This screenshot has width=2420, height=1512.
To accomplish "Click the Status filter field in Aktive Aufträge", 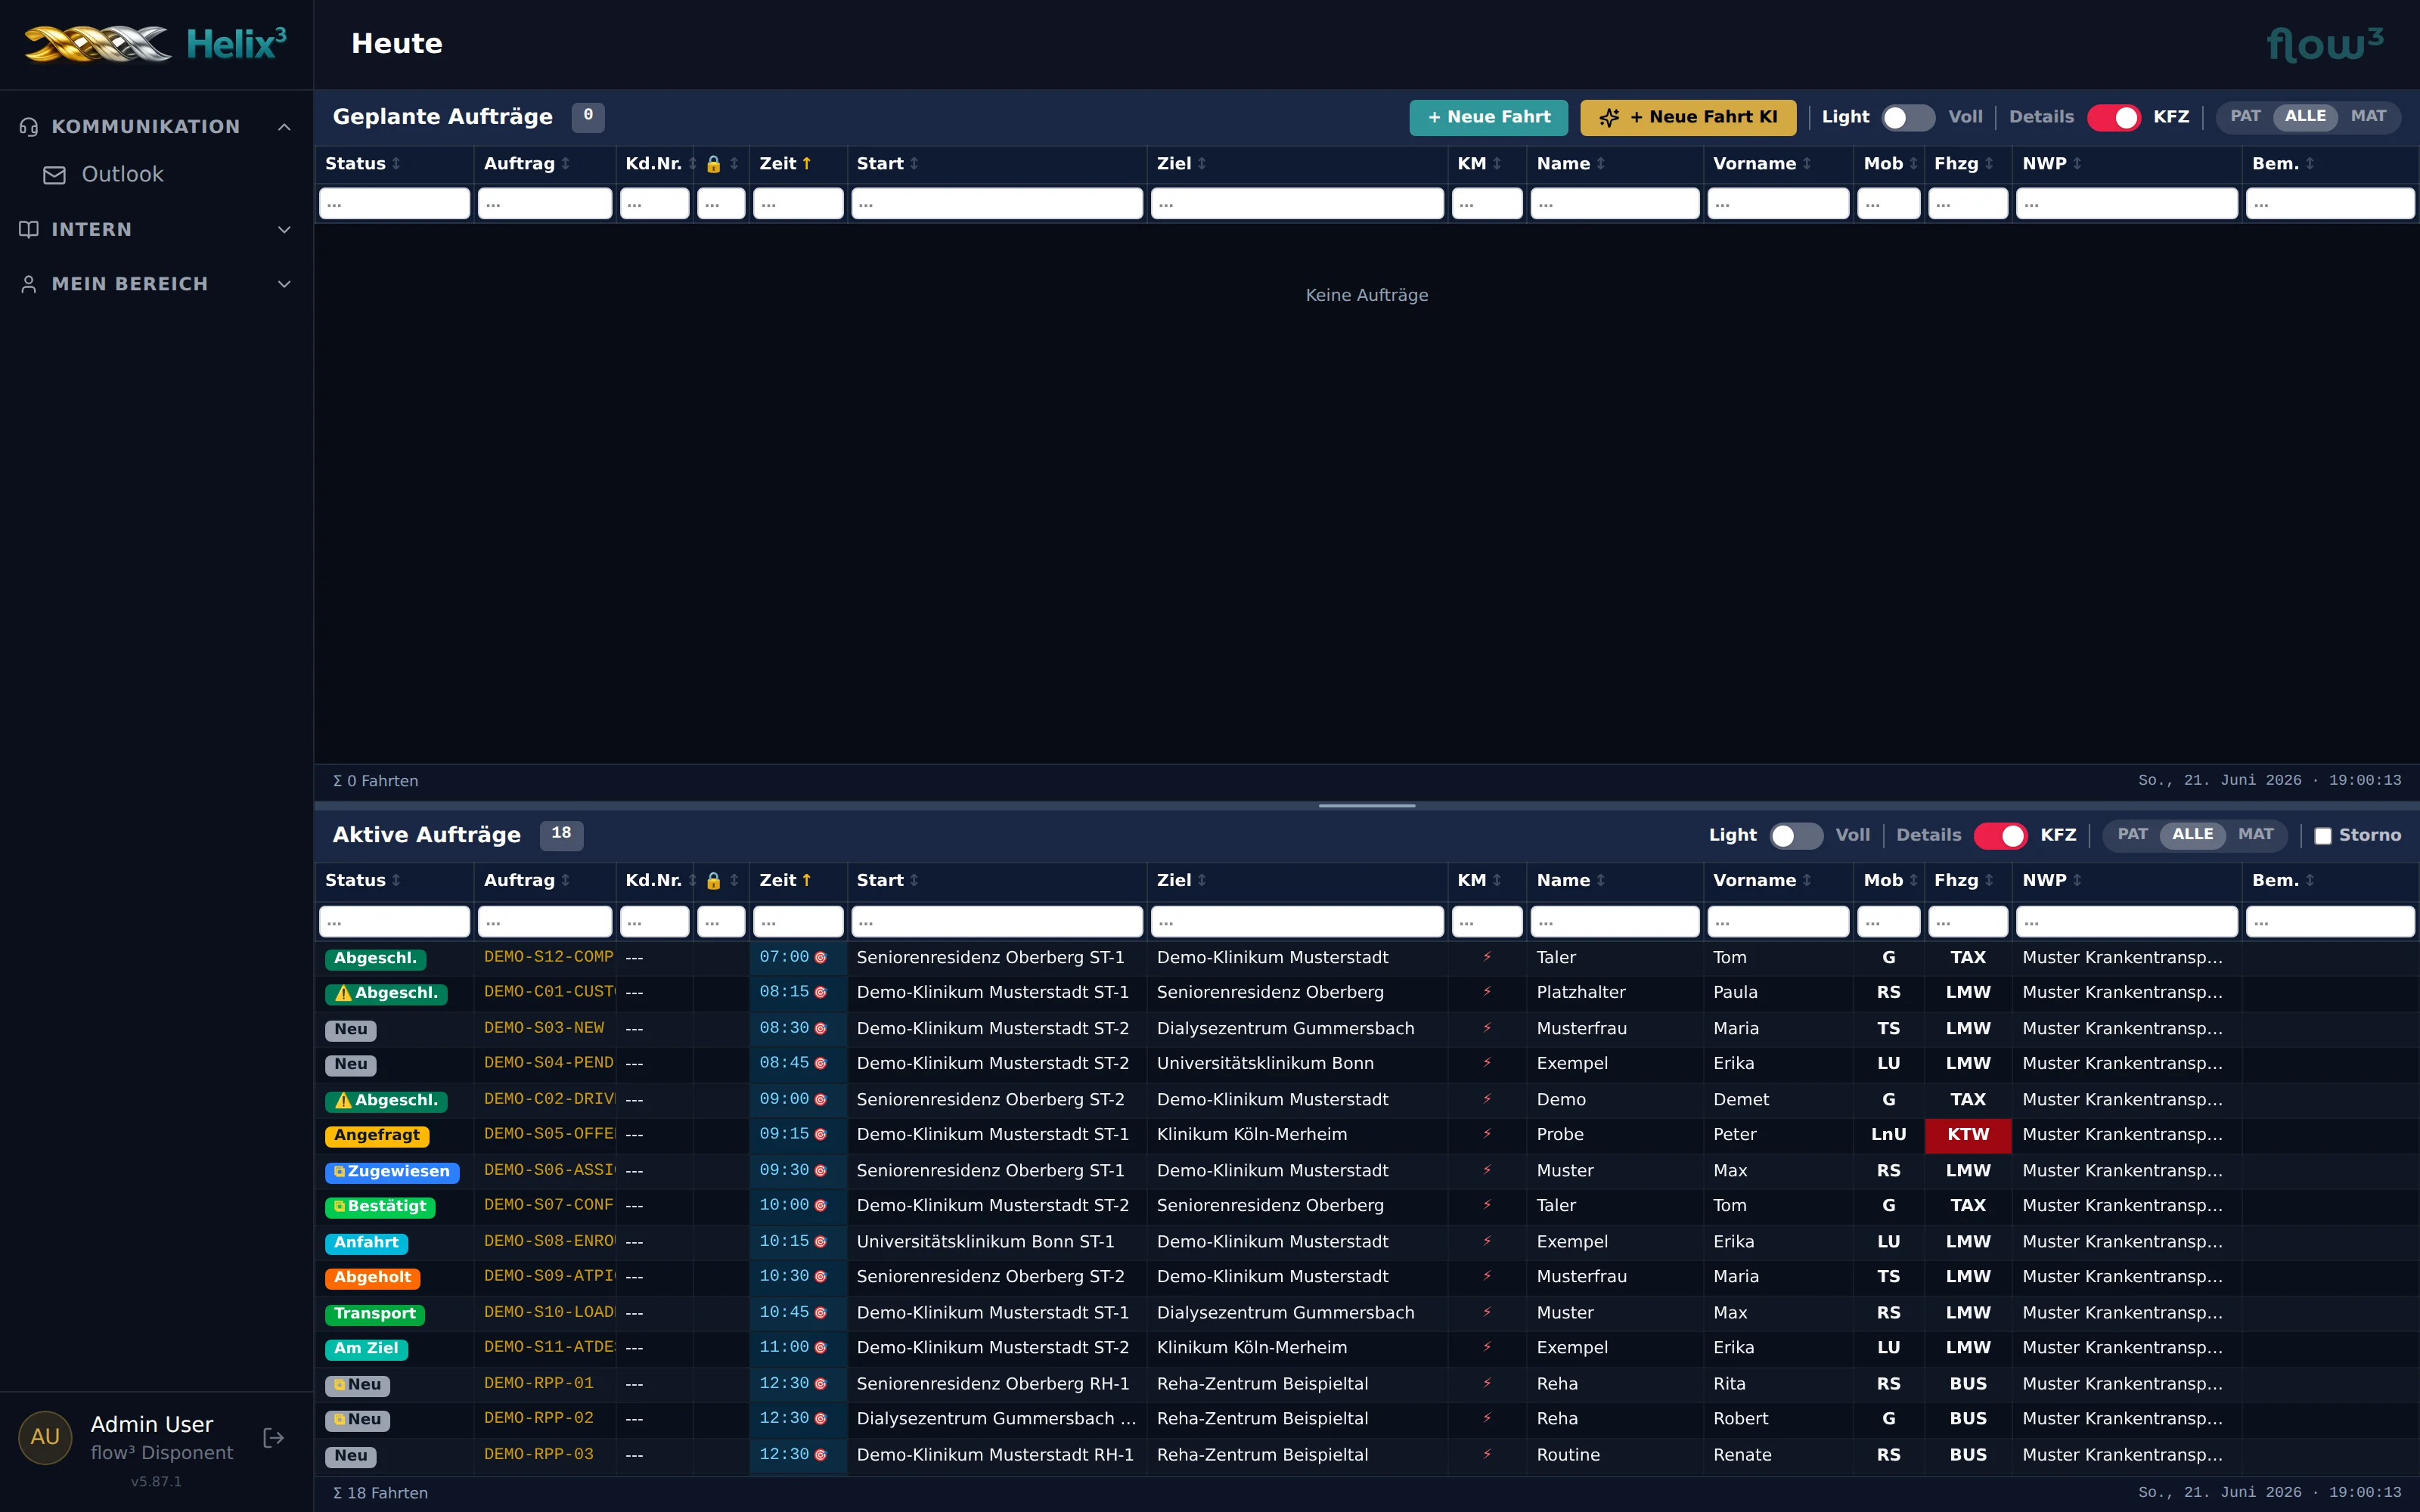I will click(x=394, y=921).
